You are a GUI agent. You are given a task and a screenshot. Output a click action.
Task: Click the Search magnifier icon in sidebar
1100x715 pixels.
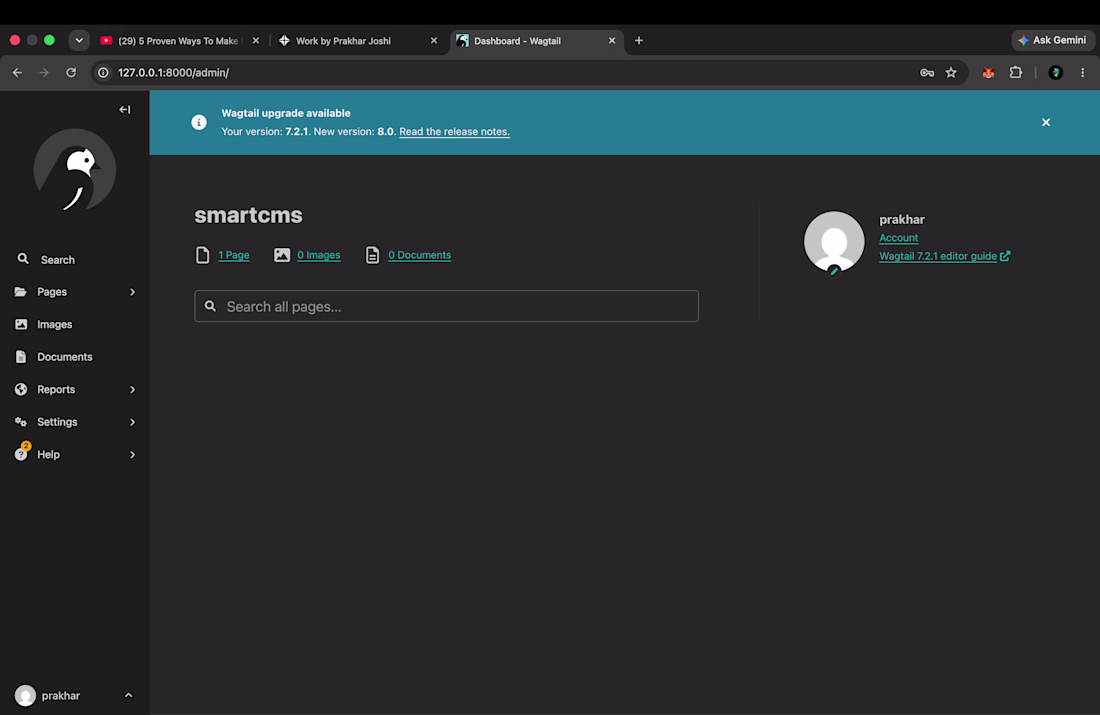tap(23, 259)
